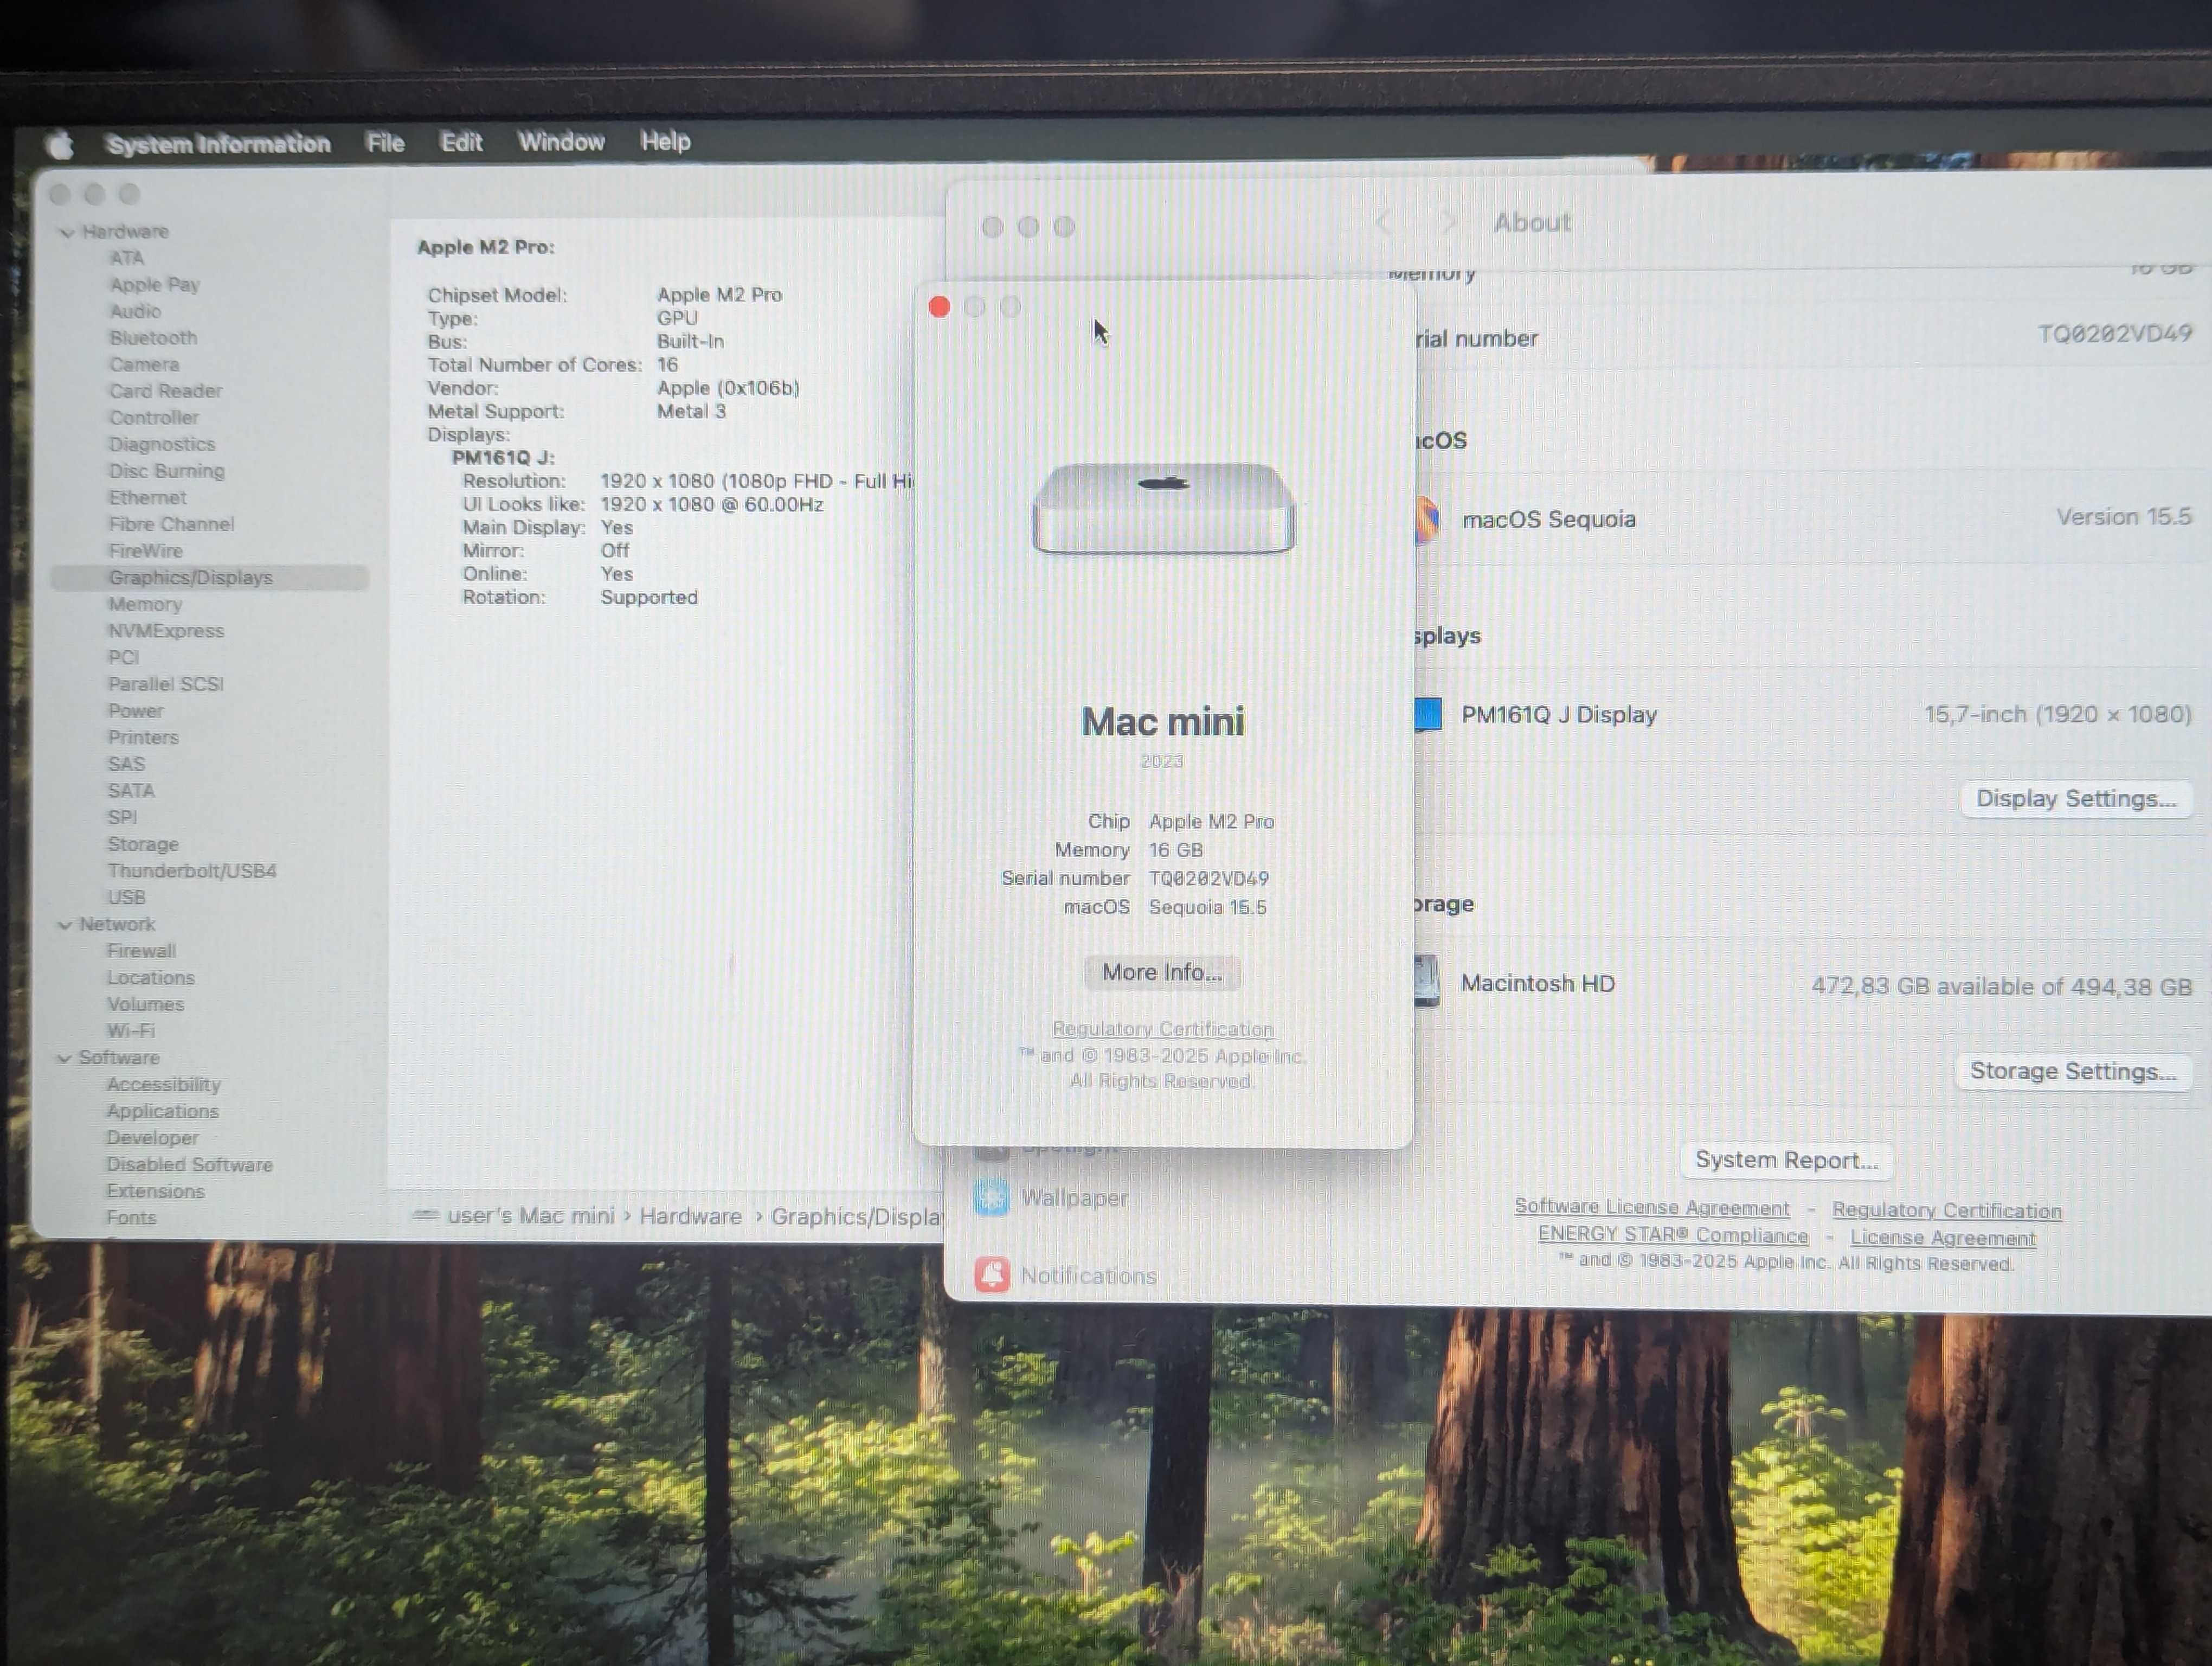The height and width of the screenshot is (1666, 2212).
Task: Close the Mac mini About dialog
Action: click(939, 307)
